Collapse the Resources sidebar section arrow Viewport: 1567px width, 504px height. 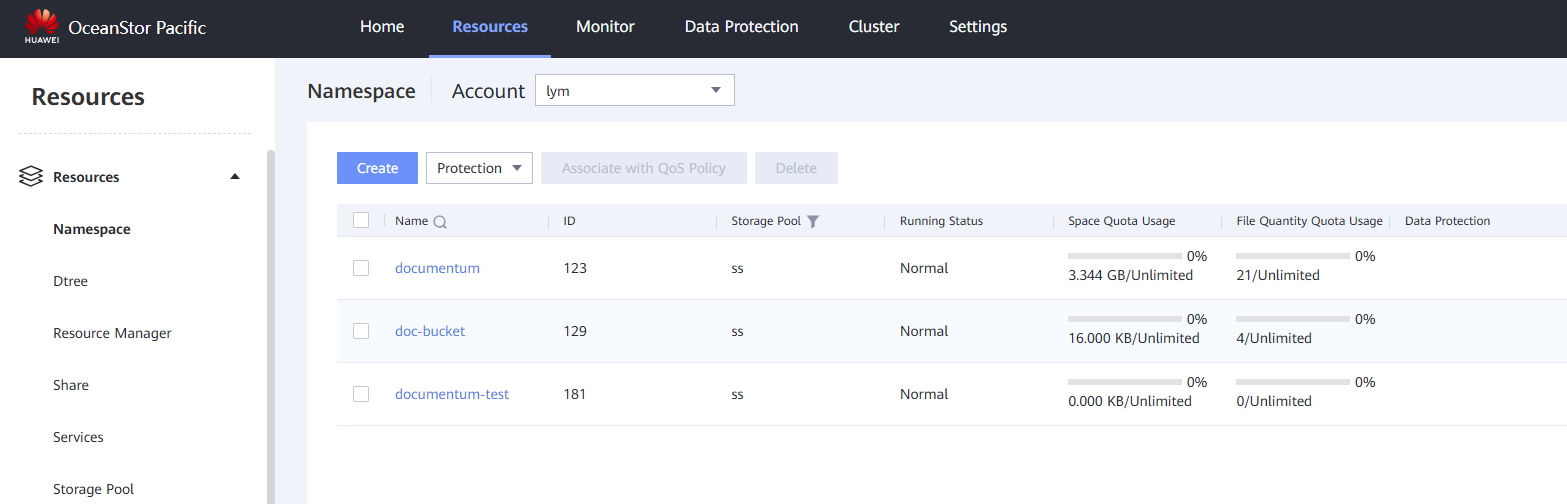click(235, 177)
